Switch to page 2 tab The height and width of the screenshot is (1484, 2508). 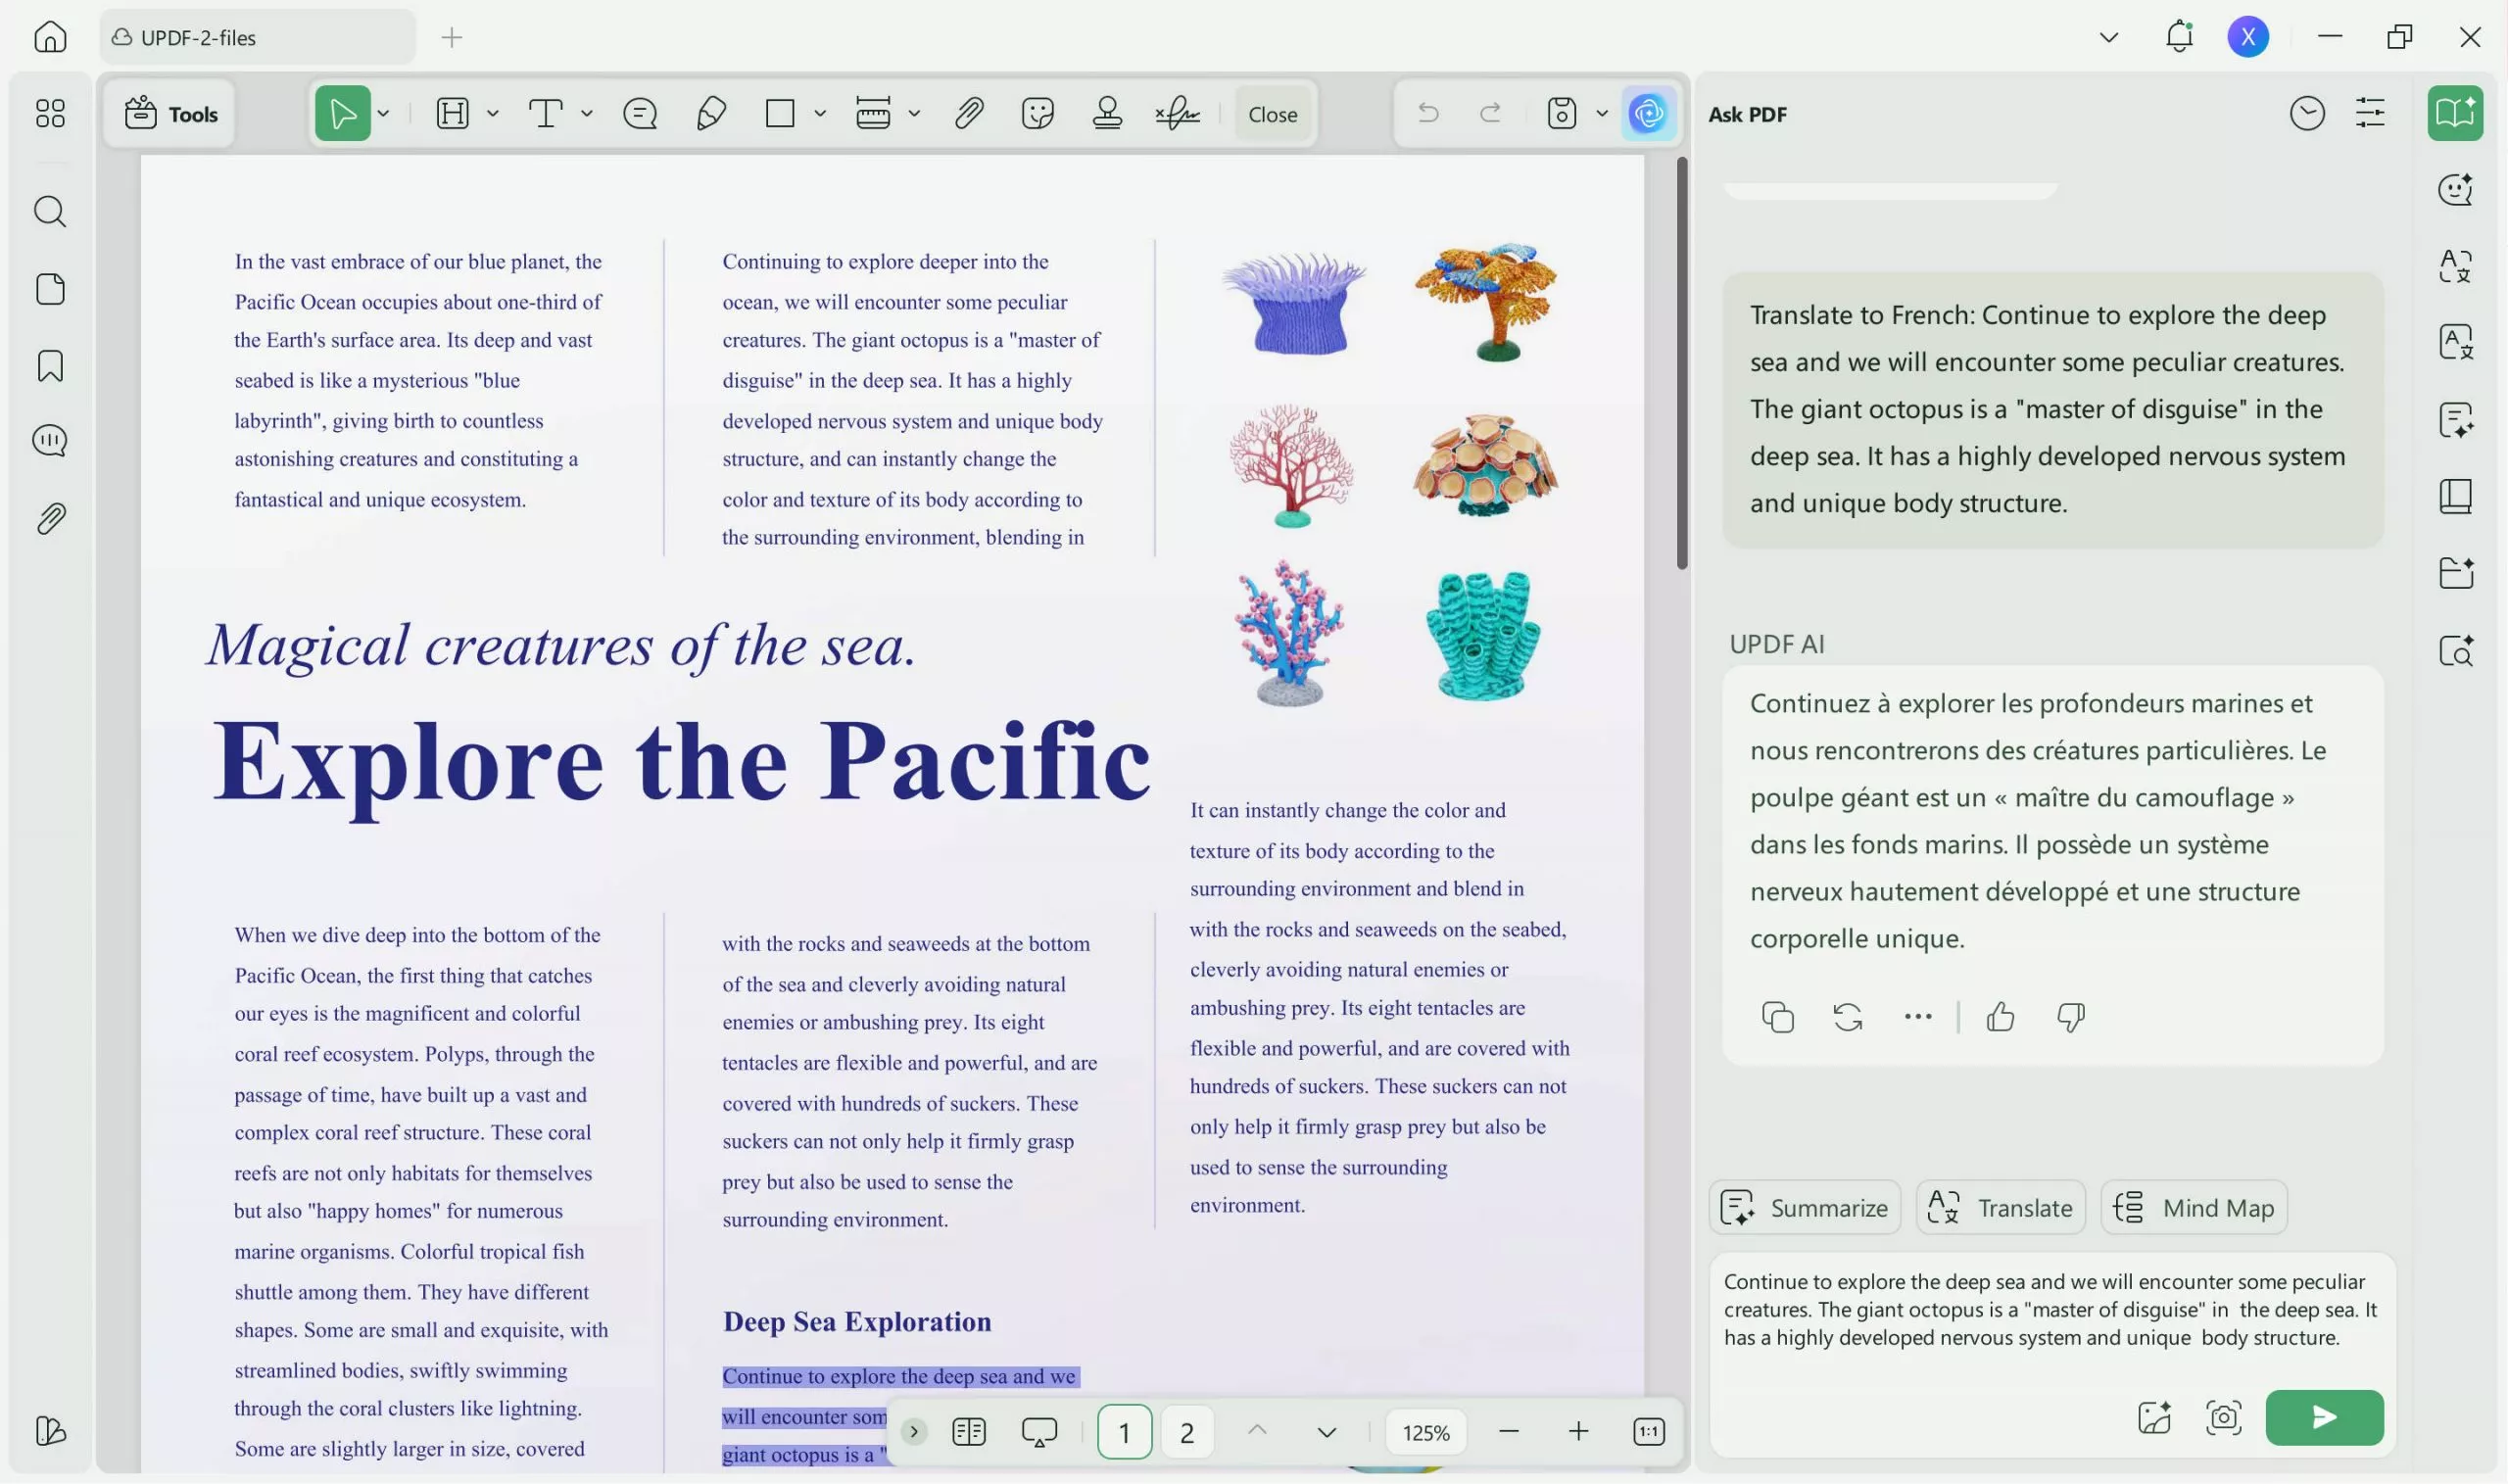(x=1186, y=1432)
